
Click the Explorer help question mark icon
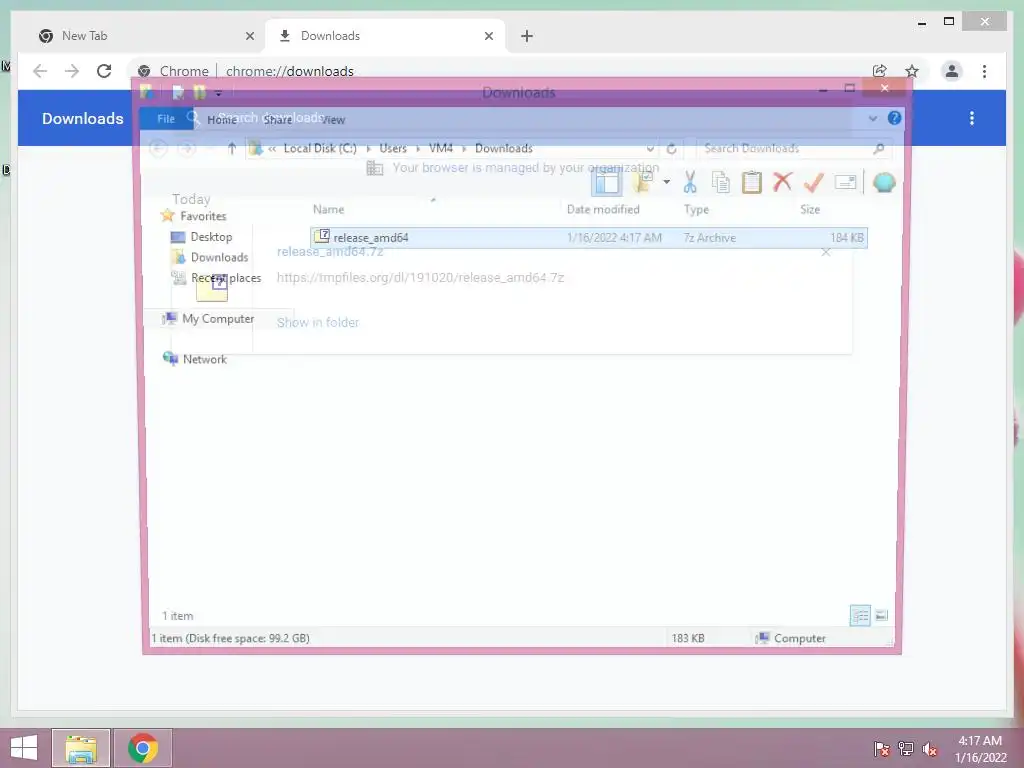[894, 118]
